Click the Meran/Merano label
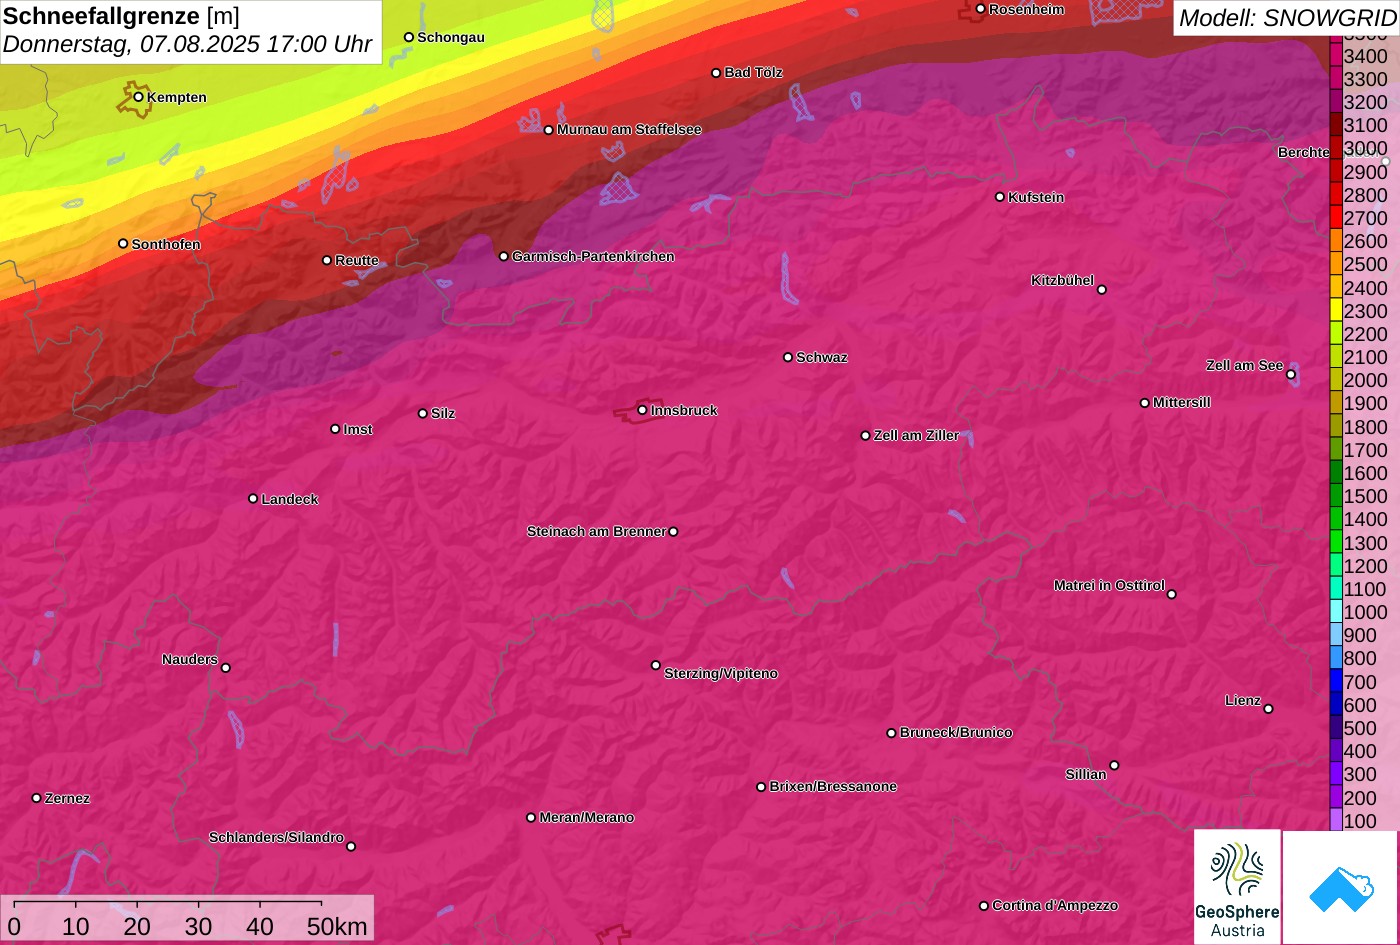The height and width of the screenshot is (945, 1400). click(587, 817)
